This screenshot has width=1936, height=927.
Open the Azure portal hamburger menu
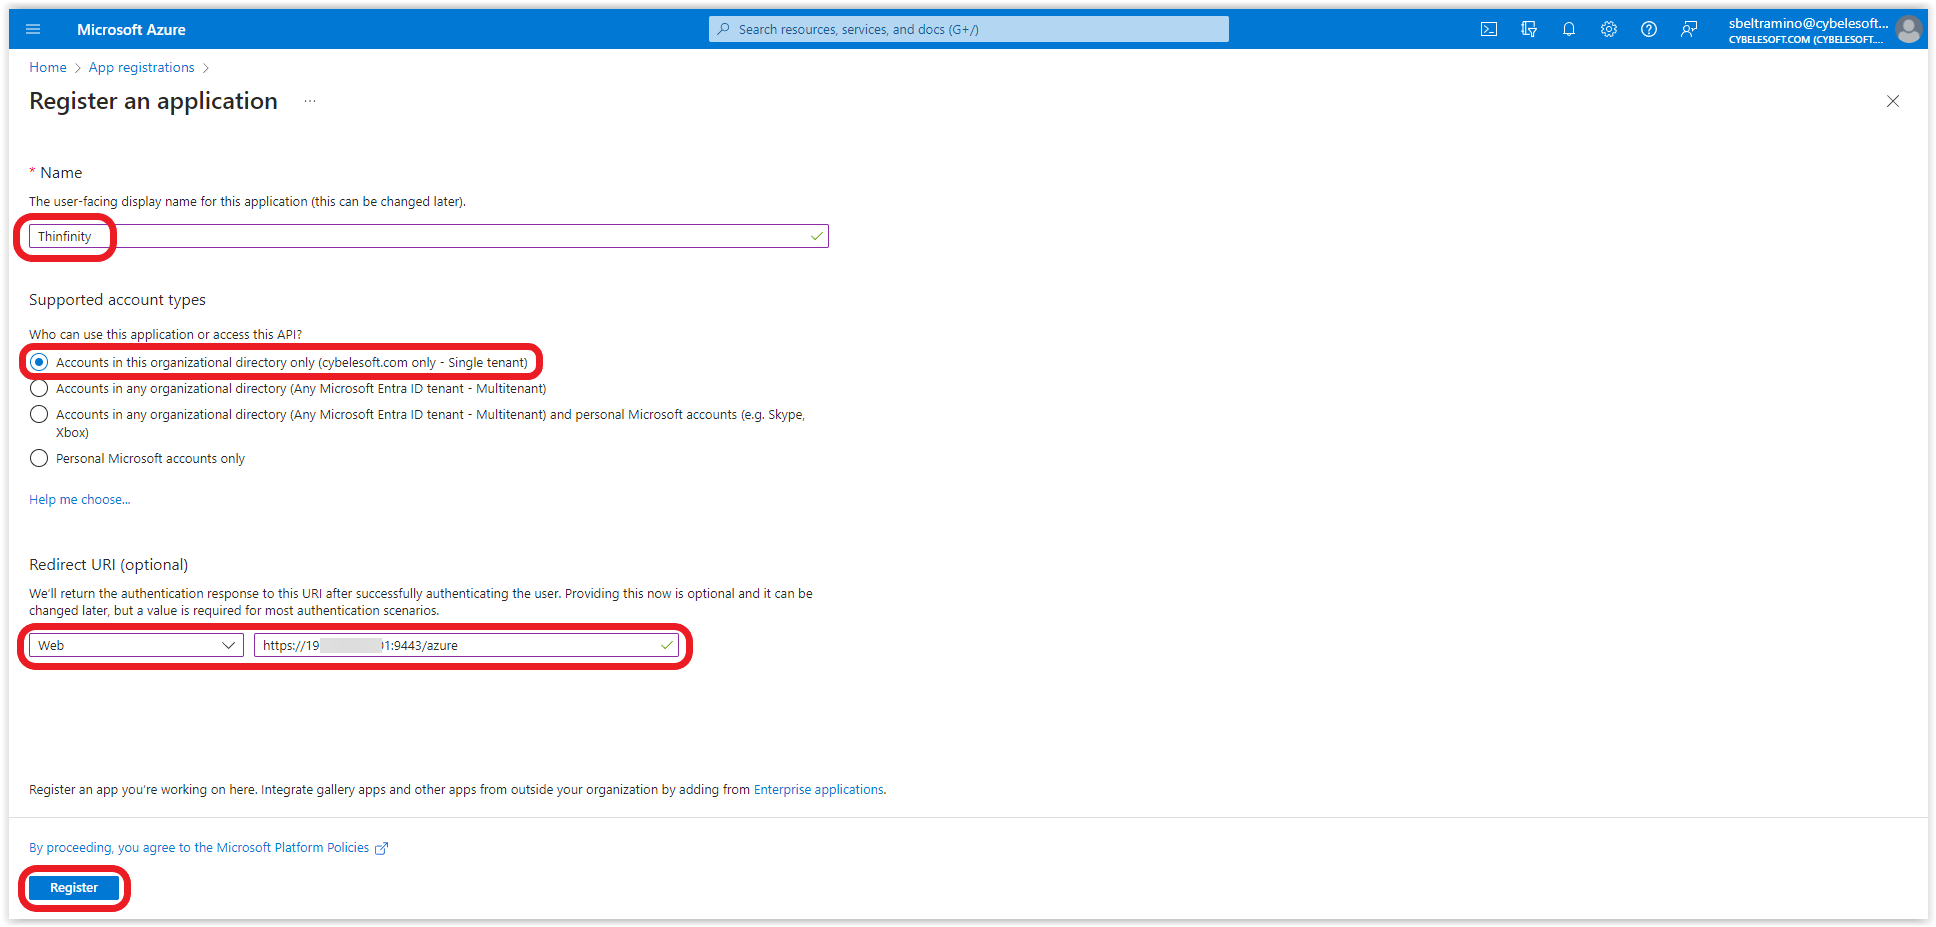point(33,29)
